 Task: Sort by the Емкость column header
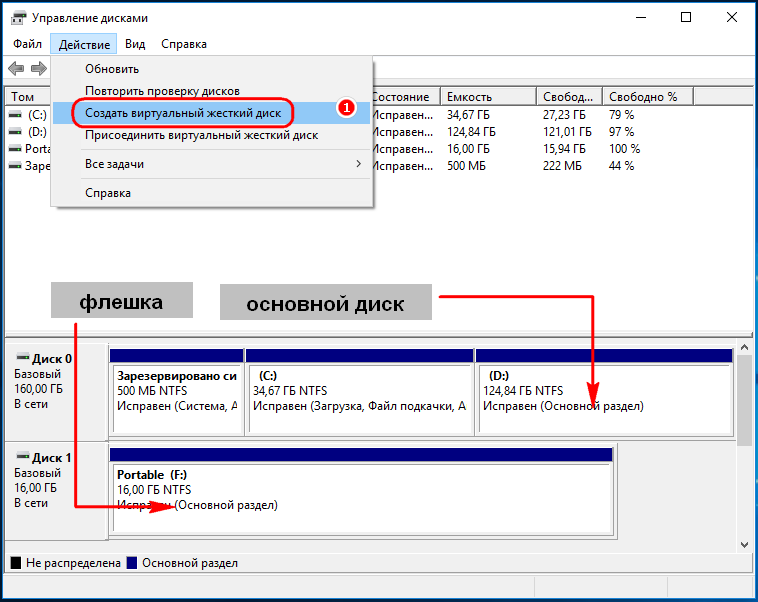488,97
